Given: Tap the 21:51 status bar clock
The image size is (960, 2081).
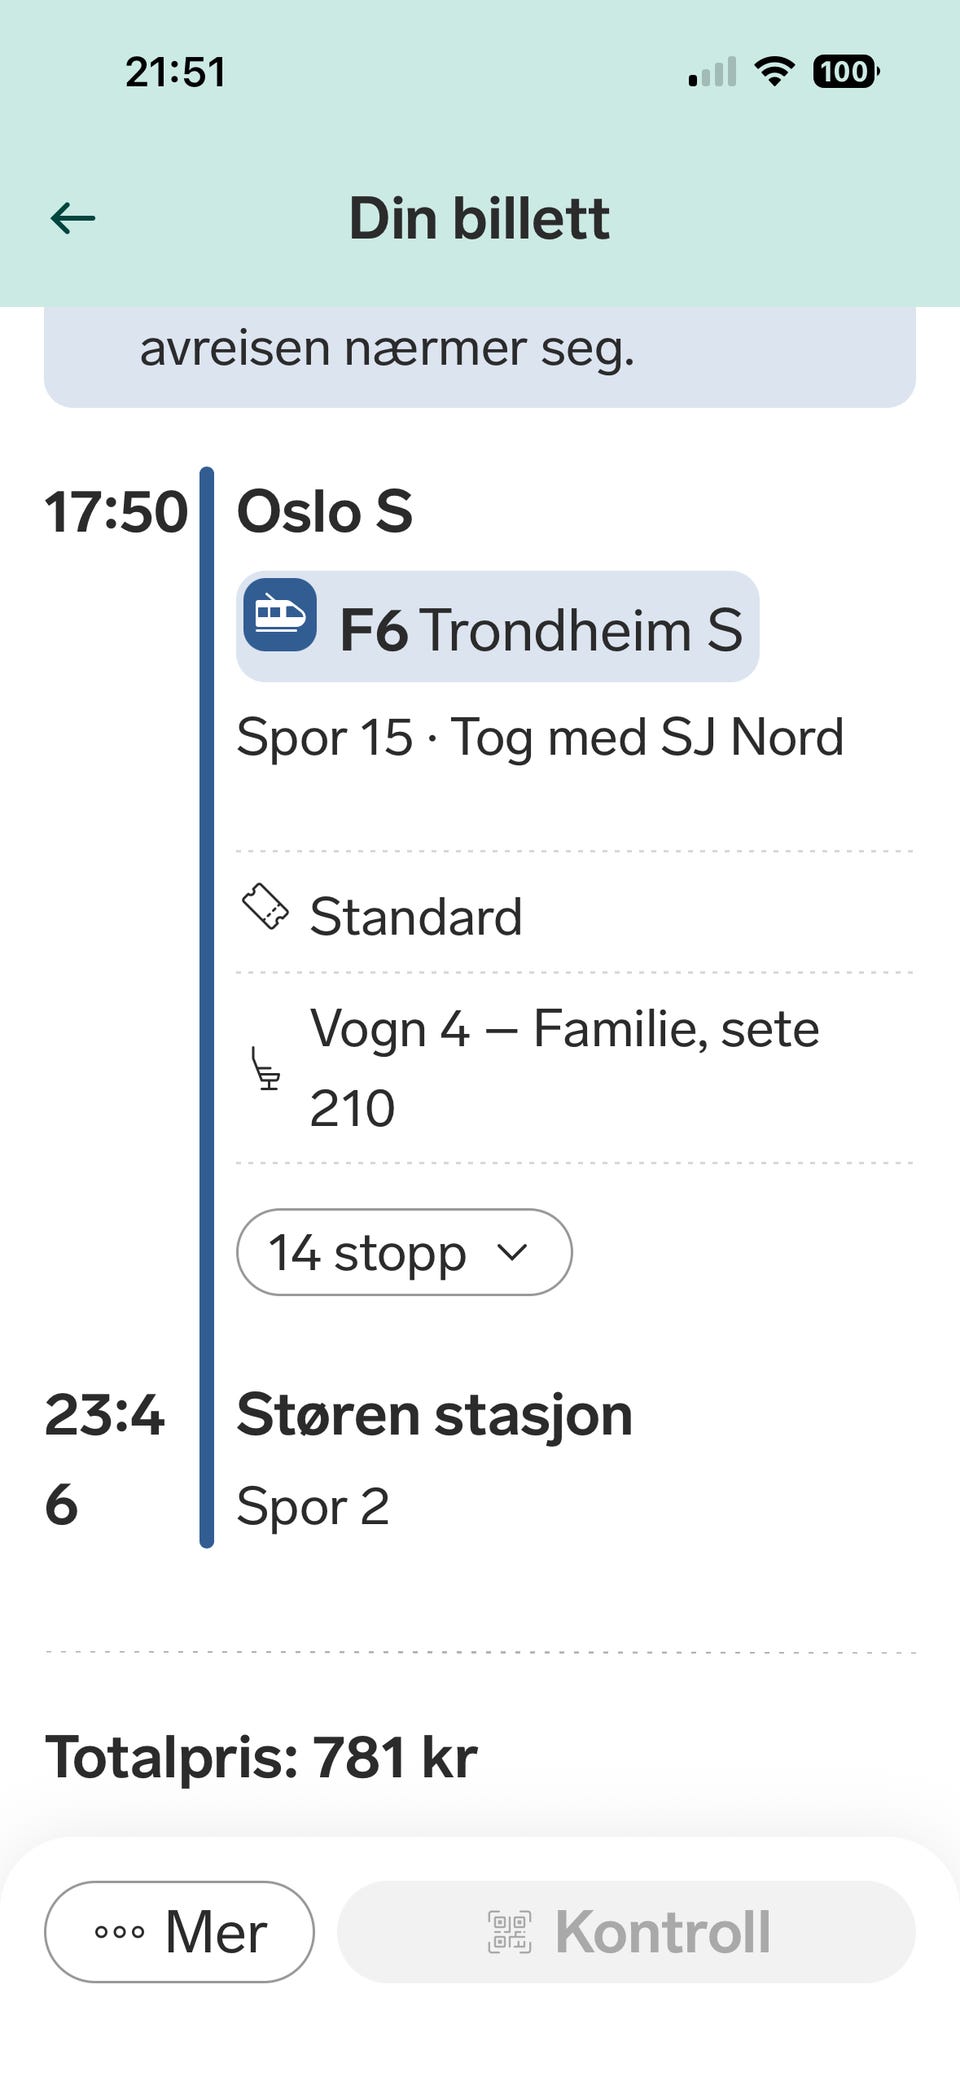Looking at the screenshot, I should pyautogui.click(x=175, y=72).
